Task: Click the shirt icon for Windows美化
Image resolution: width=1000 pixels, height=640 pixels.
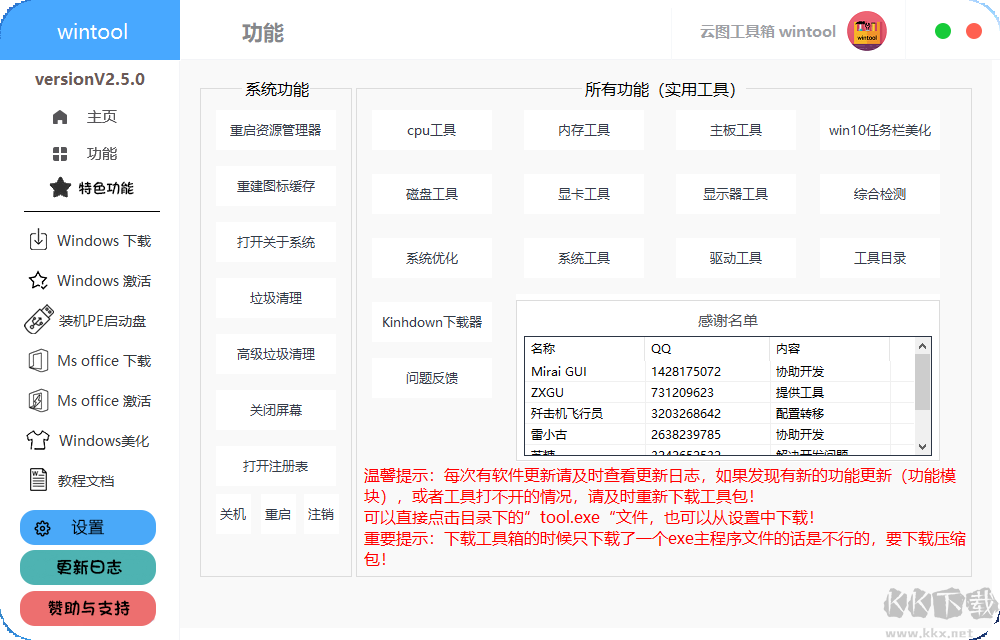Action: point(37,440)
